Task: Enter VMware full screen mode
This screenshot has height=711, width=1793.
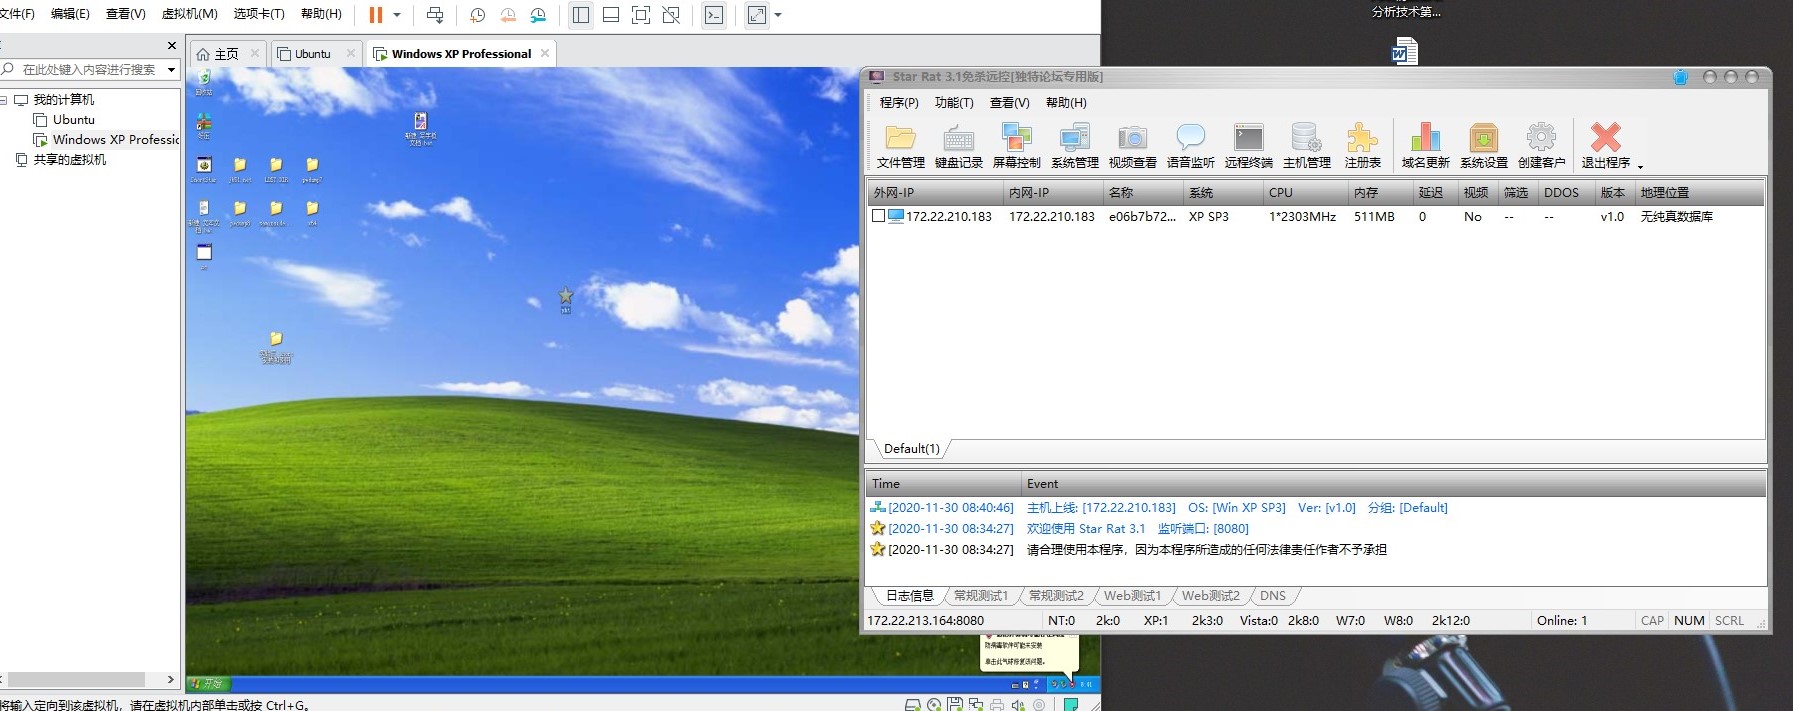Action: 641,15
